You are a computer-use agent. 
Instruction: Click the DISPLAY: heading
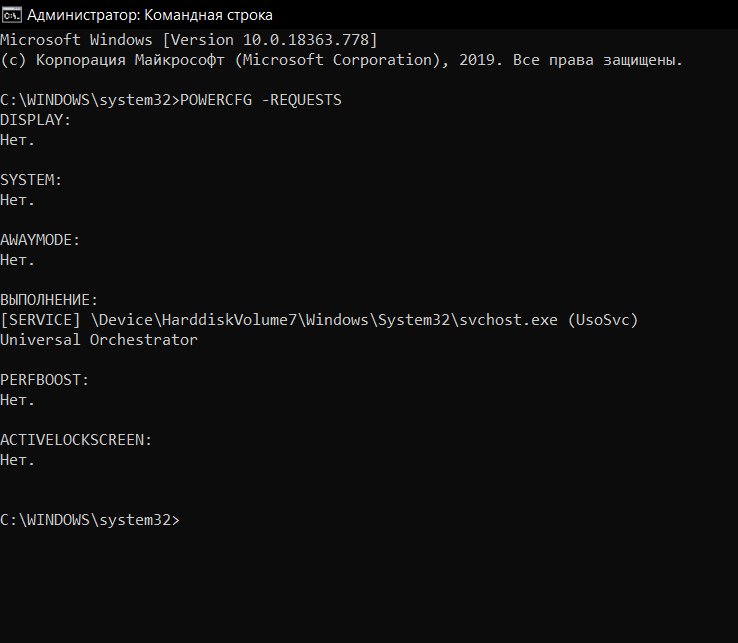[36, 120]
